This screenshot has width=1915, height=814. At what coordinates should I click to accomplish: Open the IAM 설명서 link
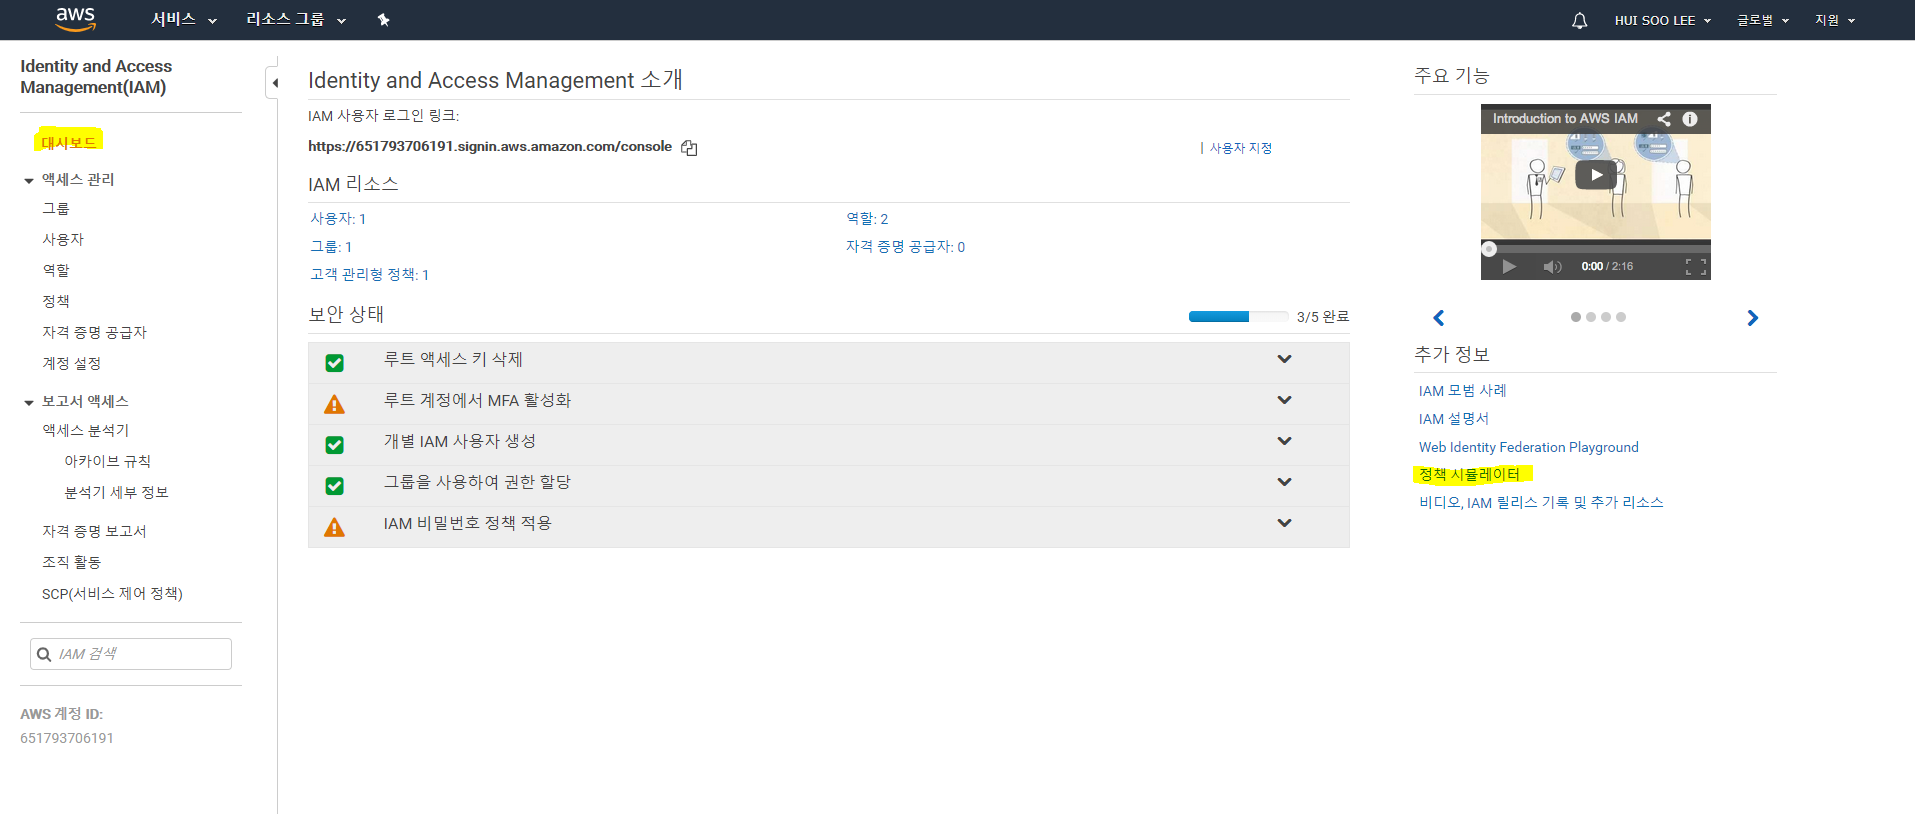click(1453, 419)
